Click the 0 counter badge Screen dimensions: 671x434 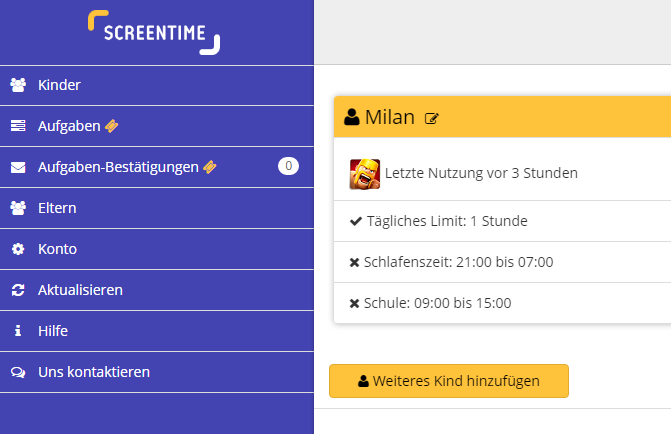pyautogui.click(x=288, y=166)
